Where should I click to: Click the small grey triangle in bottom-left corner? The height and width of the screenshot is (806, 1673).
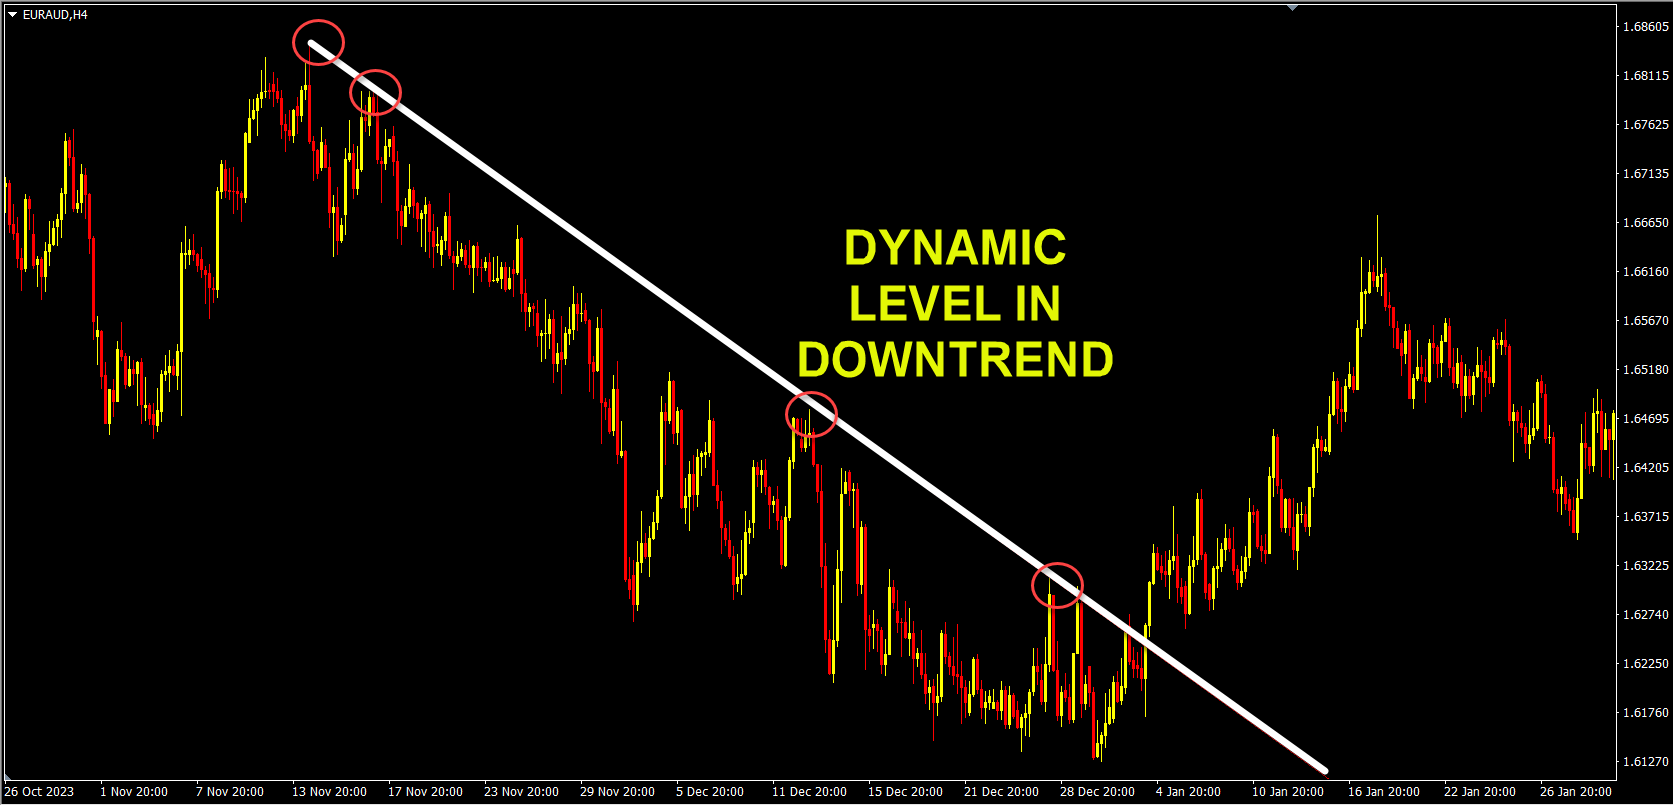tap(9, 777)
